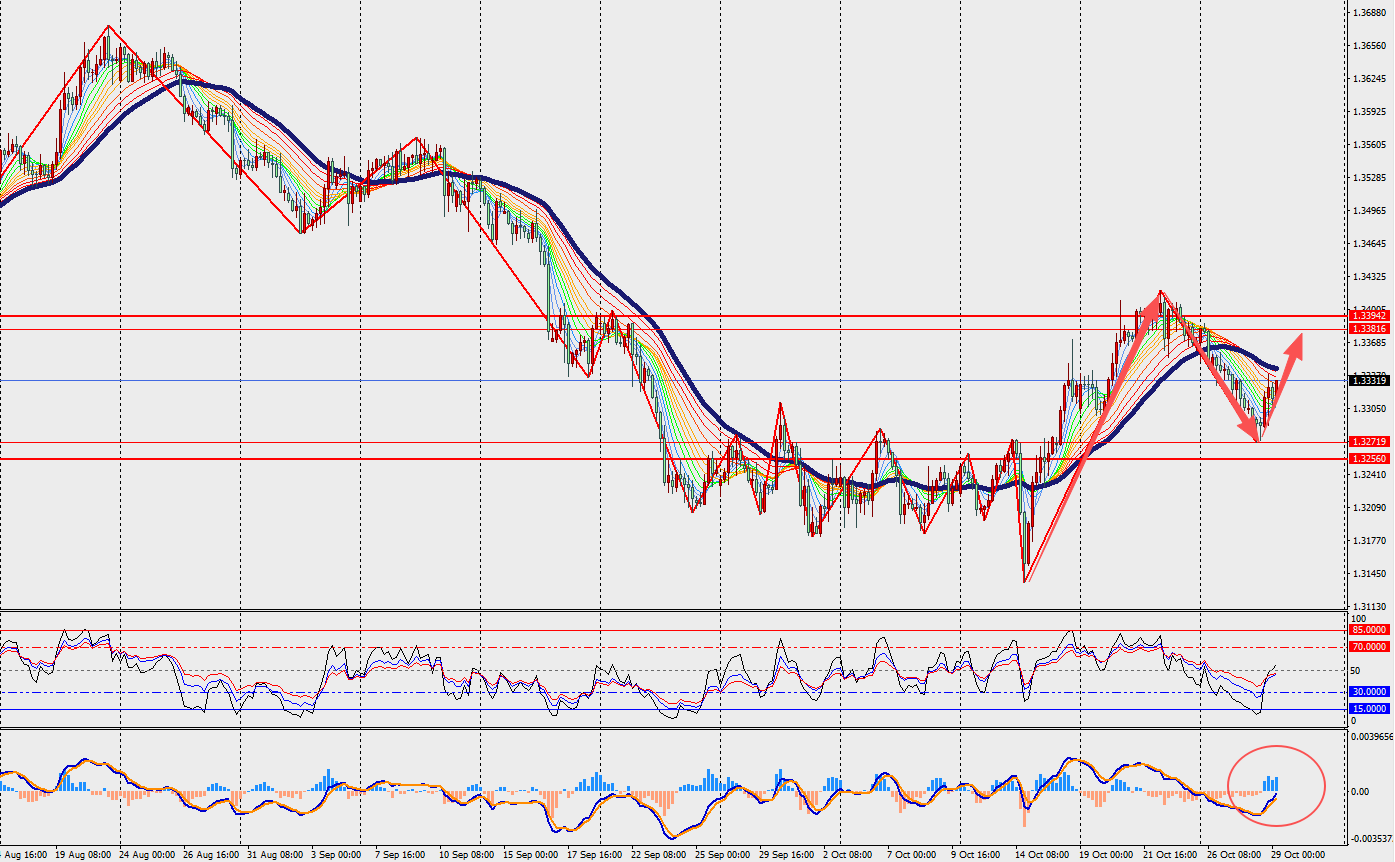
Task: Select the 70.0000 level label in the oscillator panel
Action: point(1368,647)
